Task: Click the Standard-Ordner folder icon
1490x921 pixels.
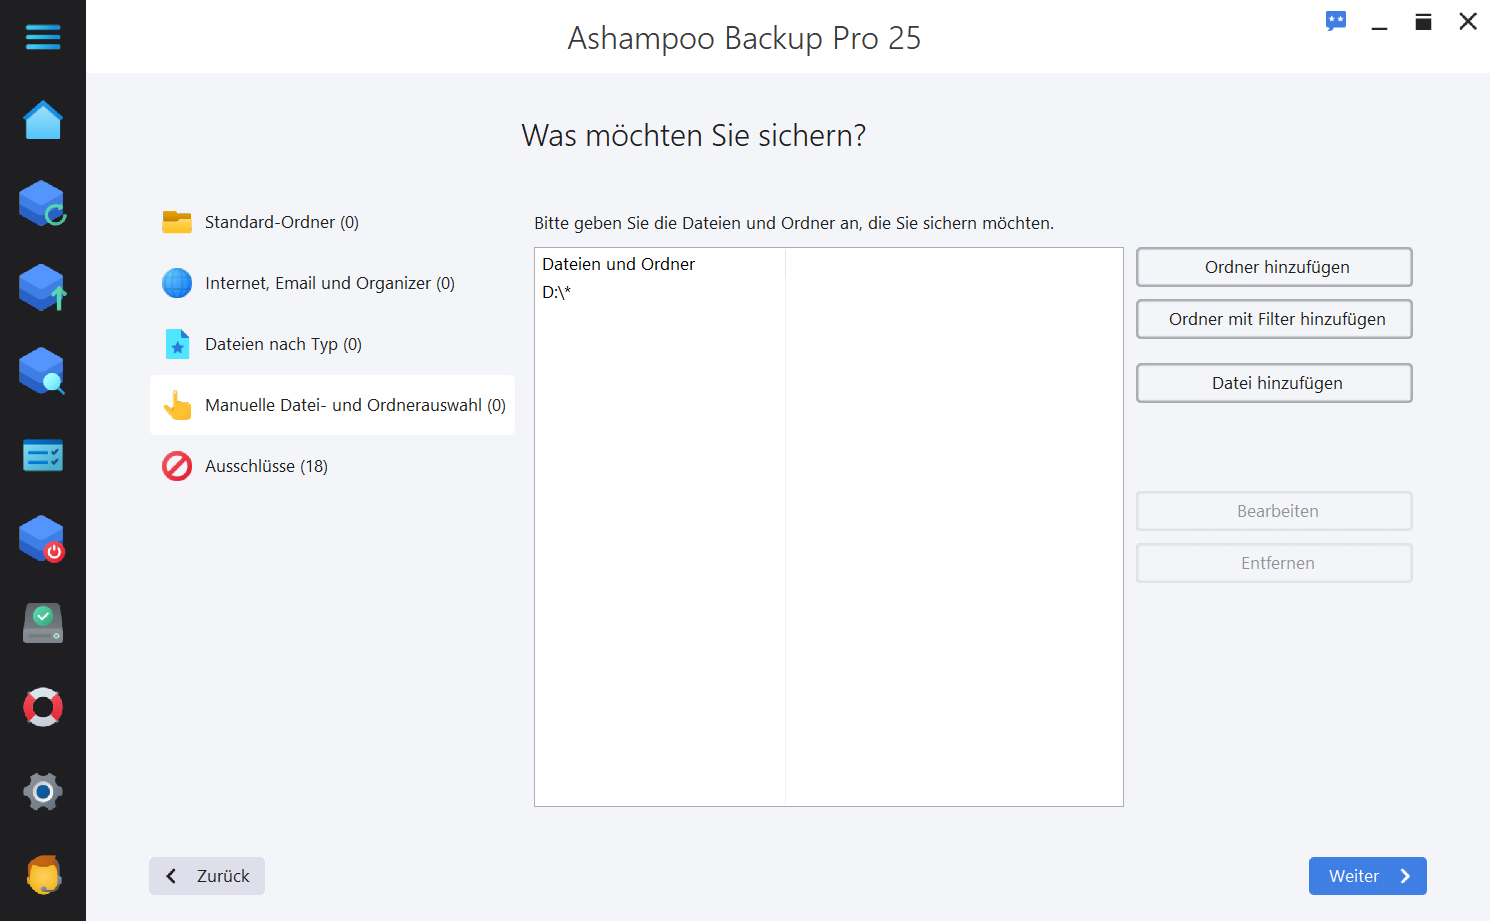Action: 177,222
